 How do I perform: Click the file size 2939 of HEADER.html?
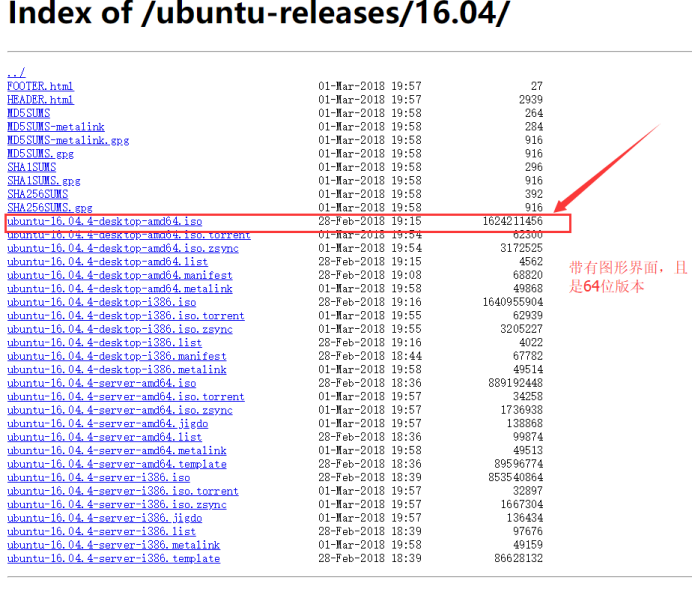531,99
